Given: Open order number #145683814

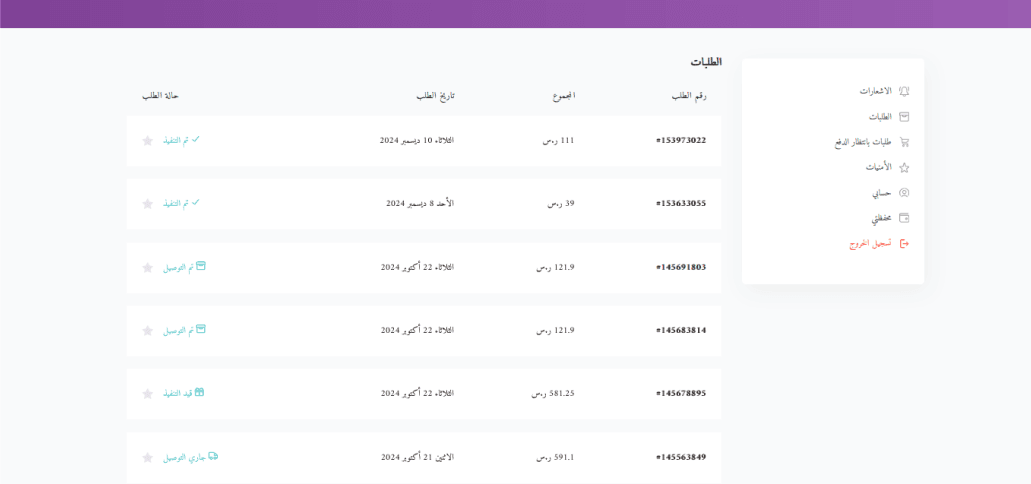Looking at the screenshot, I should [x=681, y=331].
